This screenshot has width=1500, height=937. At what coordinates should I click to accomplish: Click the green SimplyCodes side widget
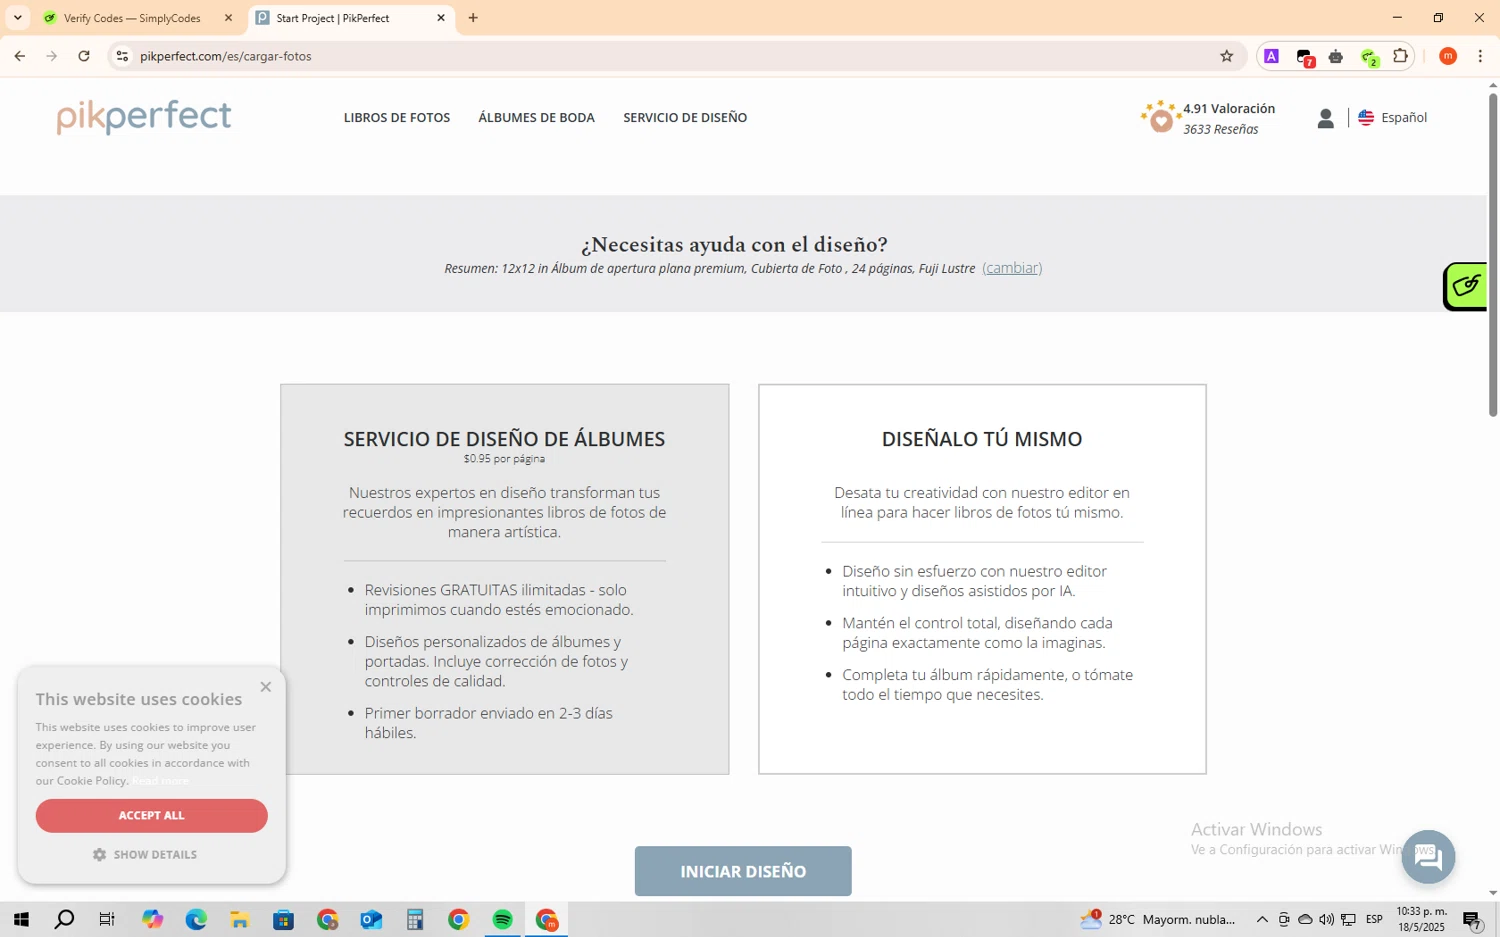(1465, 287)
